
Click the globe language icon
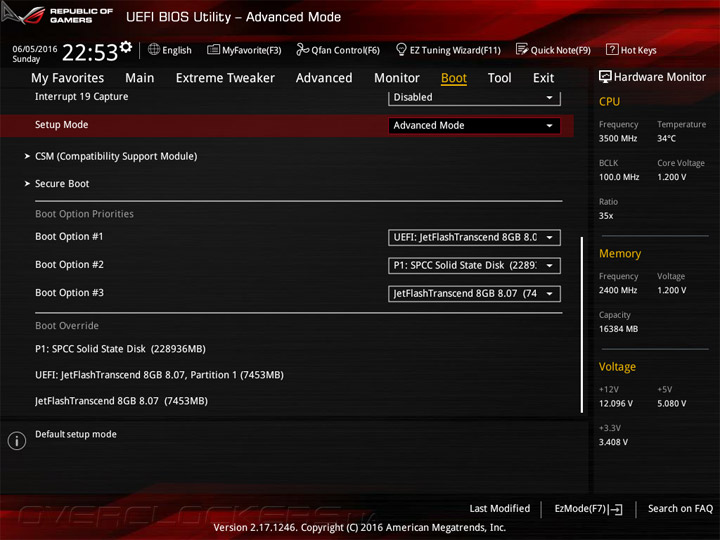(x=154, y=49)
